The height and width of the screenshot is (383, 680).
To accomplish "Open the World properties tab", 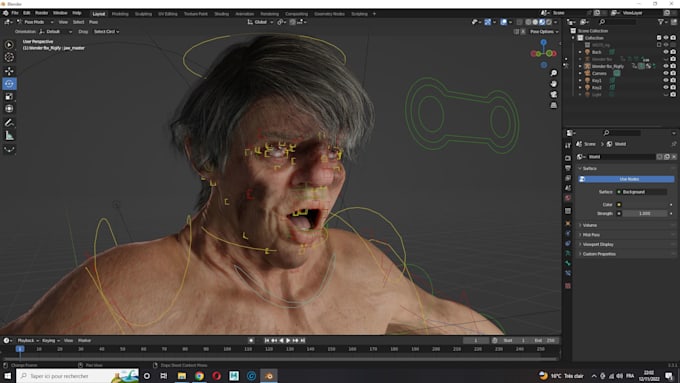I will coord(568,198).
